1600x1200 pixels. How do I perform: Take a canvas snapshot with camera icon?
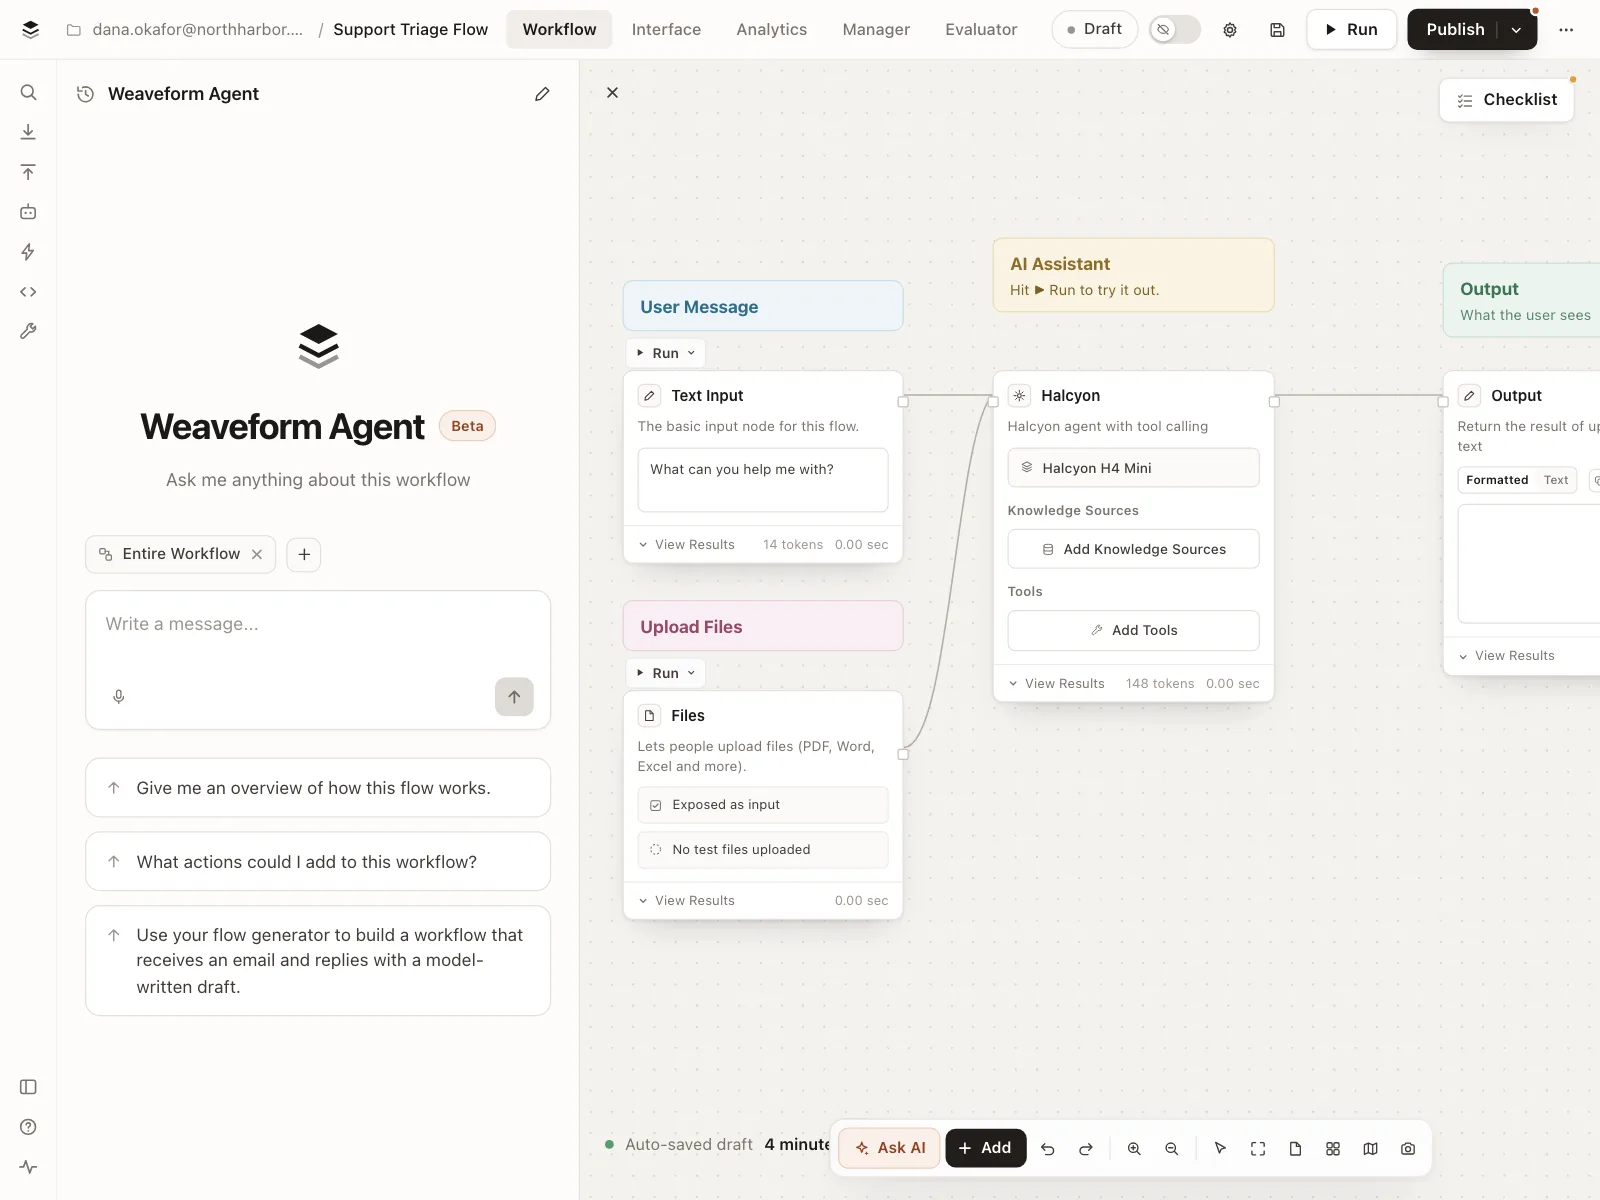1408,1149
